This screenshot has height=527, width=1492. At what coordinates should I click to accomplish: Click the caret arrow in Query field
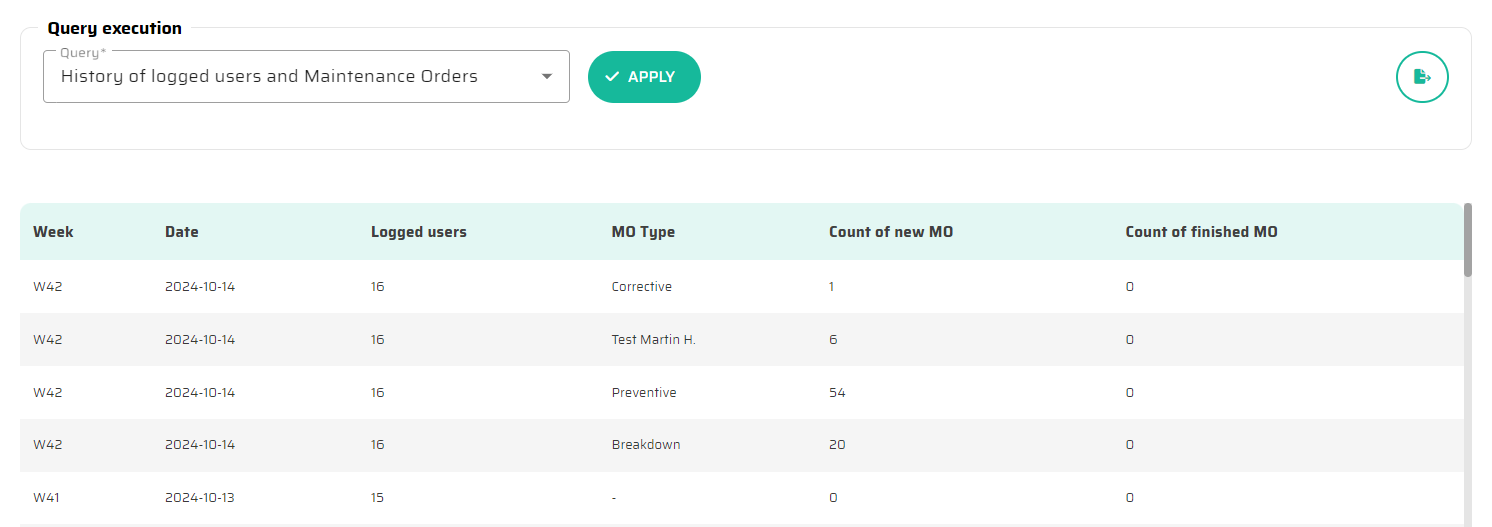(x=547, y=77)
